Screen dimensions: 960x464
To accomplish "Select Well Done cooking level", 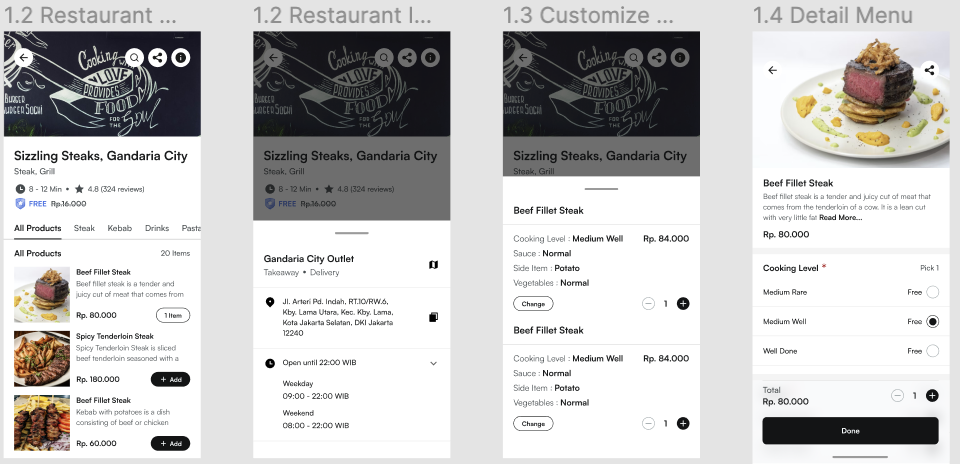I will tap(932, 351).
